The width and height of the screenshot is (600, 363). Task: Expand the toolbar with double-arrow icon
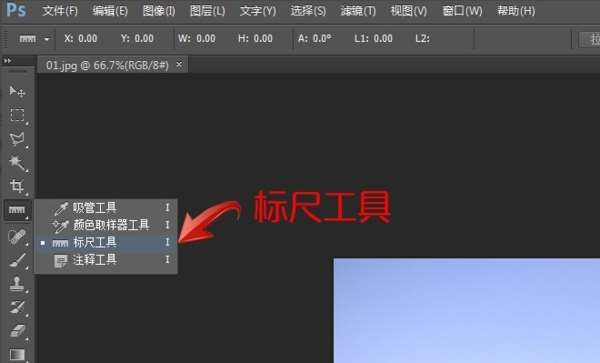coord(7,60)
